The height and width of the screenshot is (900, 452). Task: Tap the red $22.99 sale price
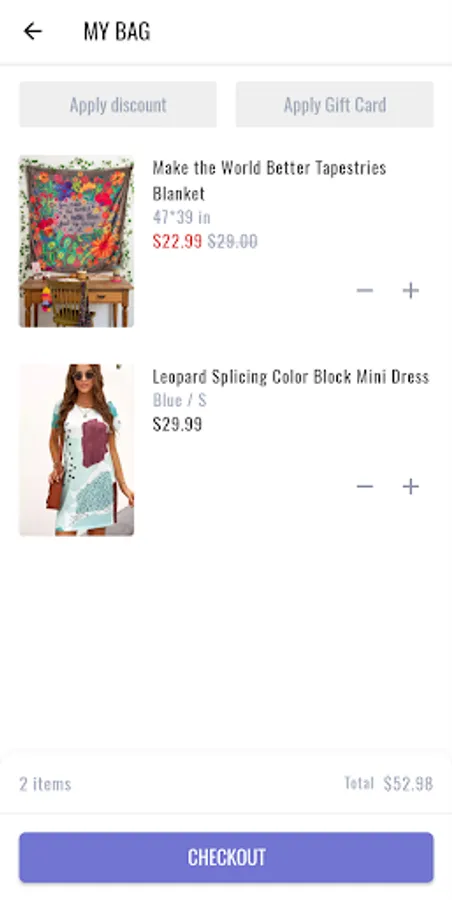click(177, 241)
